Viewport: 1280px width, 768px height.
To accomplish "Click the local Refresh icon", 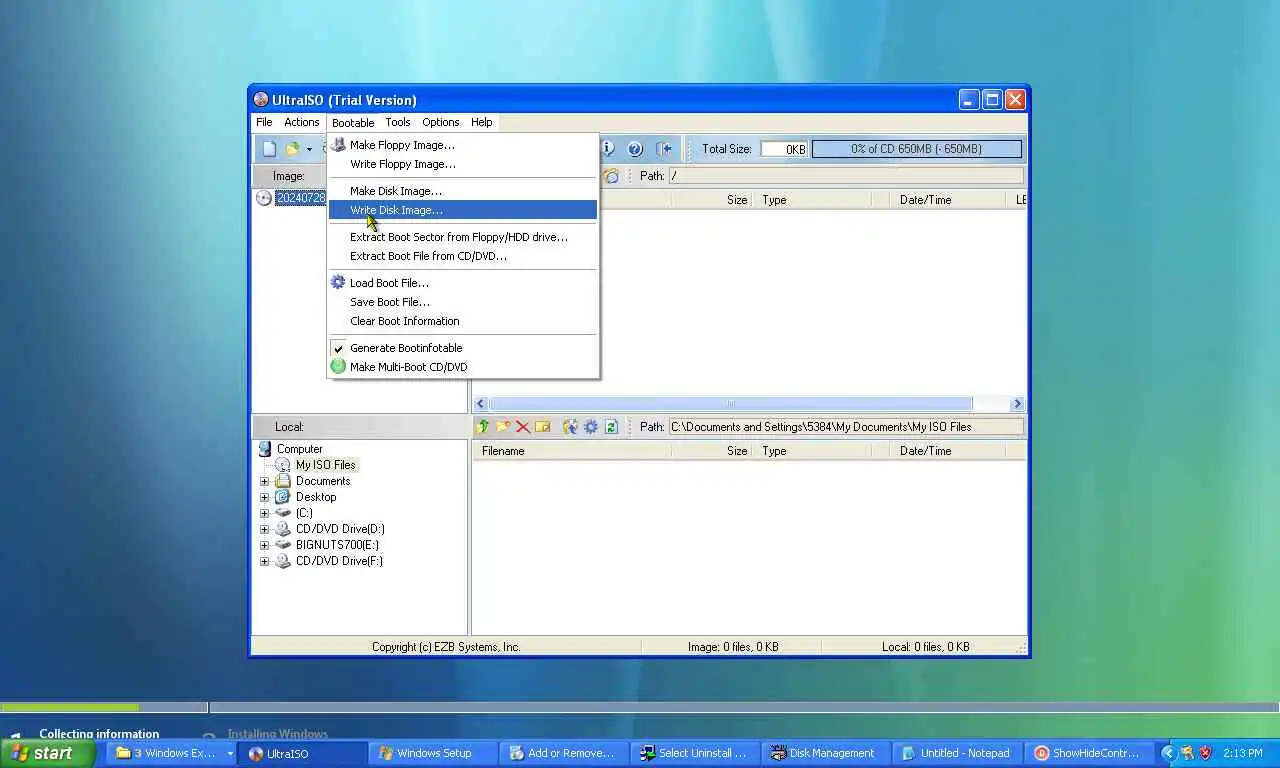I will coord(611,427).
